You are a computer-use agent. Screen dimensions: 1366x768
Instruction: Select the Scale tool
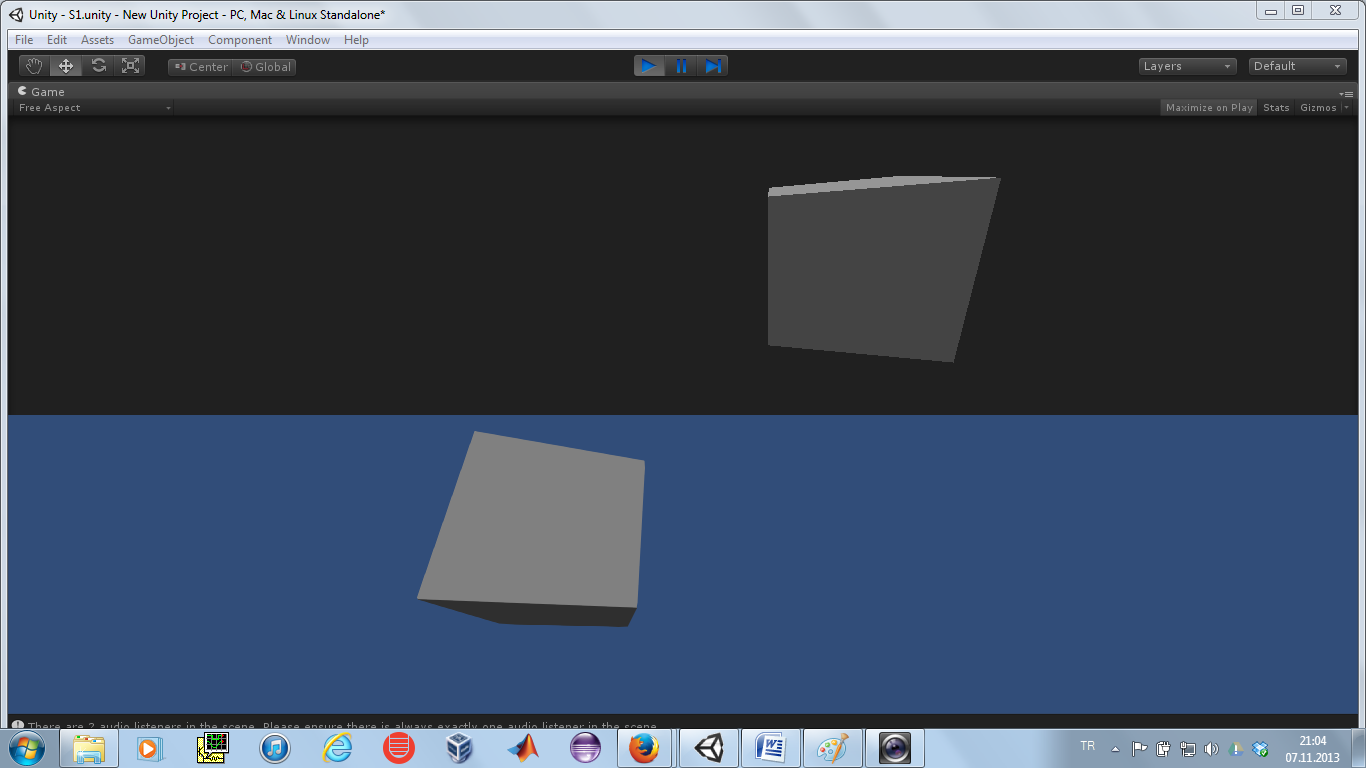(x=130, y=66)
